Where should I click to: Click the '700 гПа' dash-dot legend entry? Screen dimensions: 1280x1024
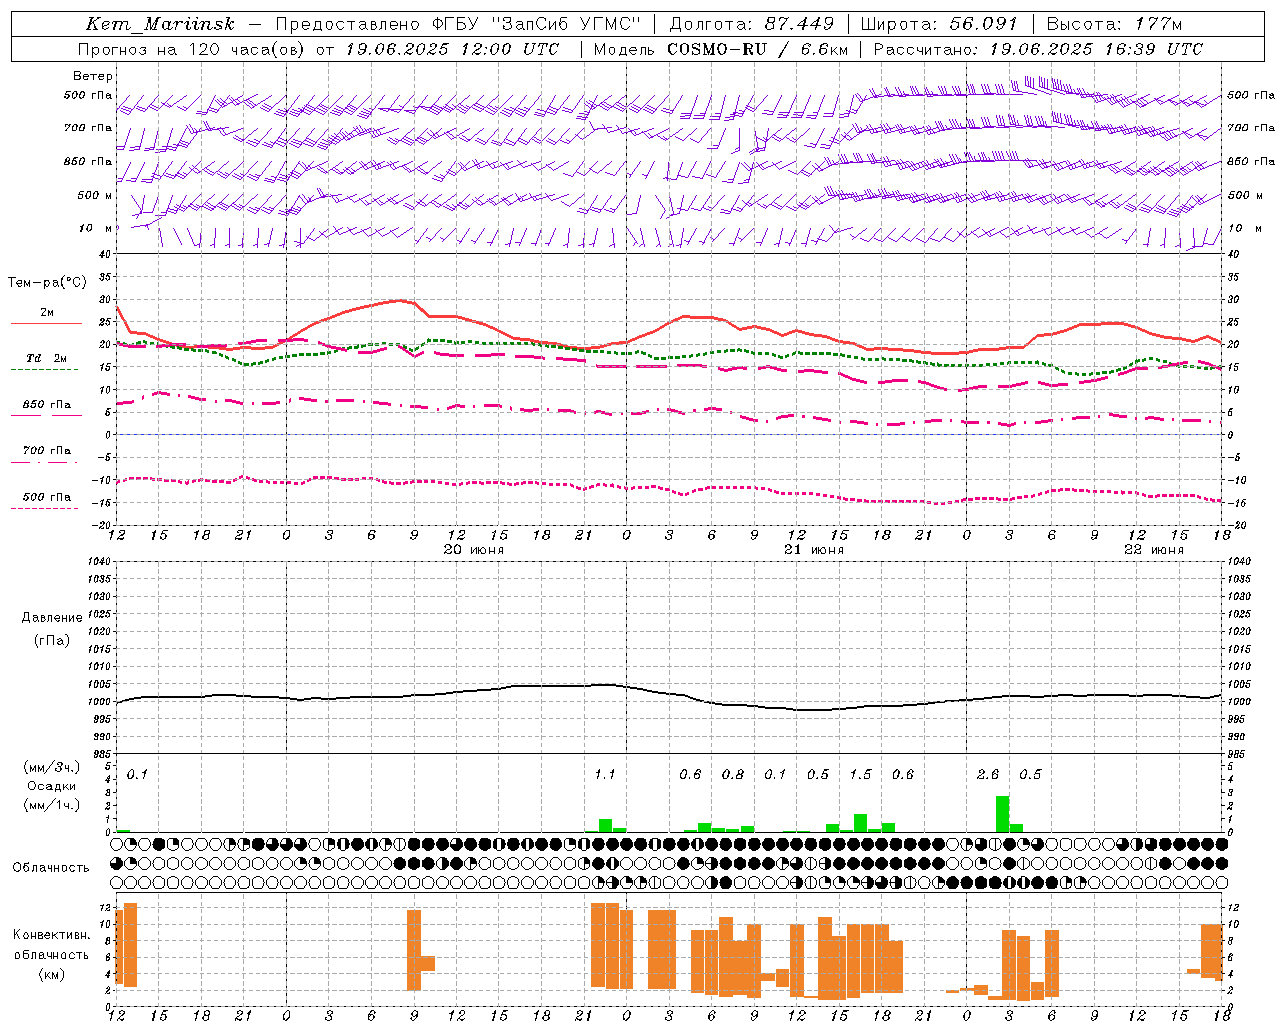(46, 454)
